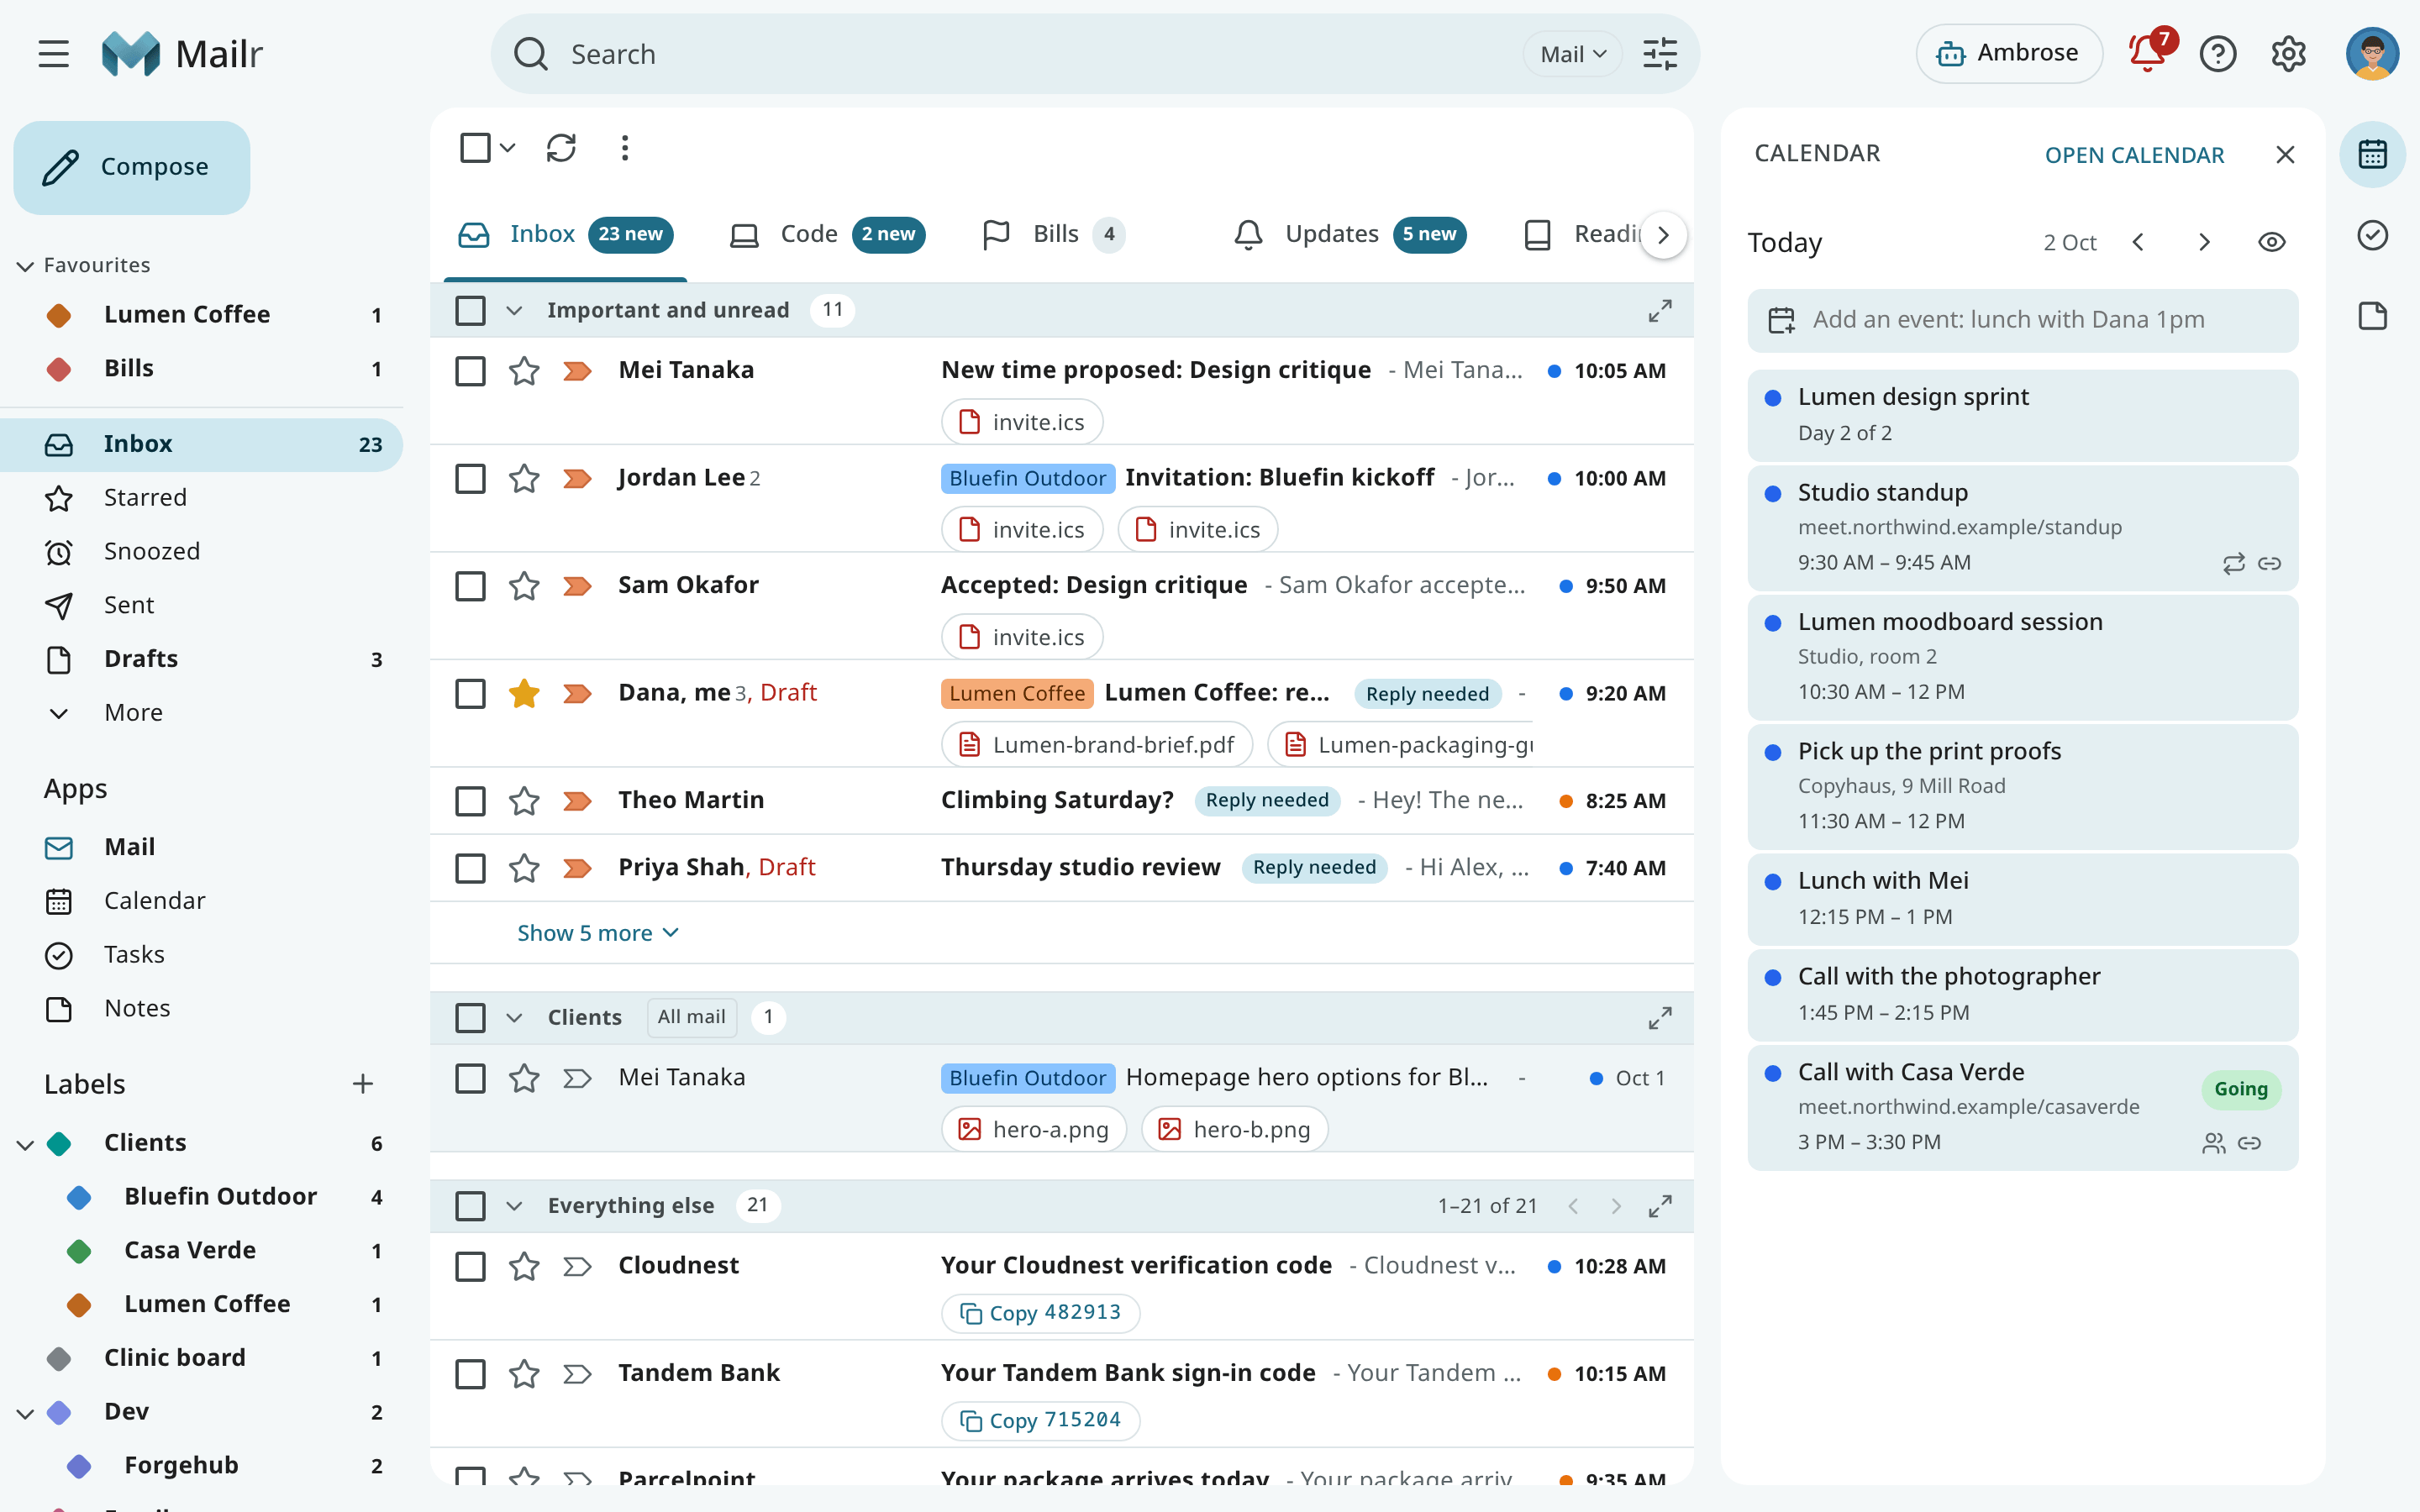Expand Everything else section fullscreen
2420x1512 pixels.
tap(1660, 1206)
